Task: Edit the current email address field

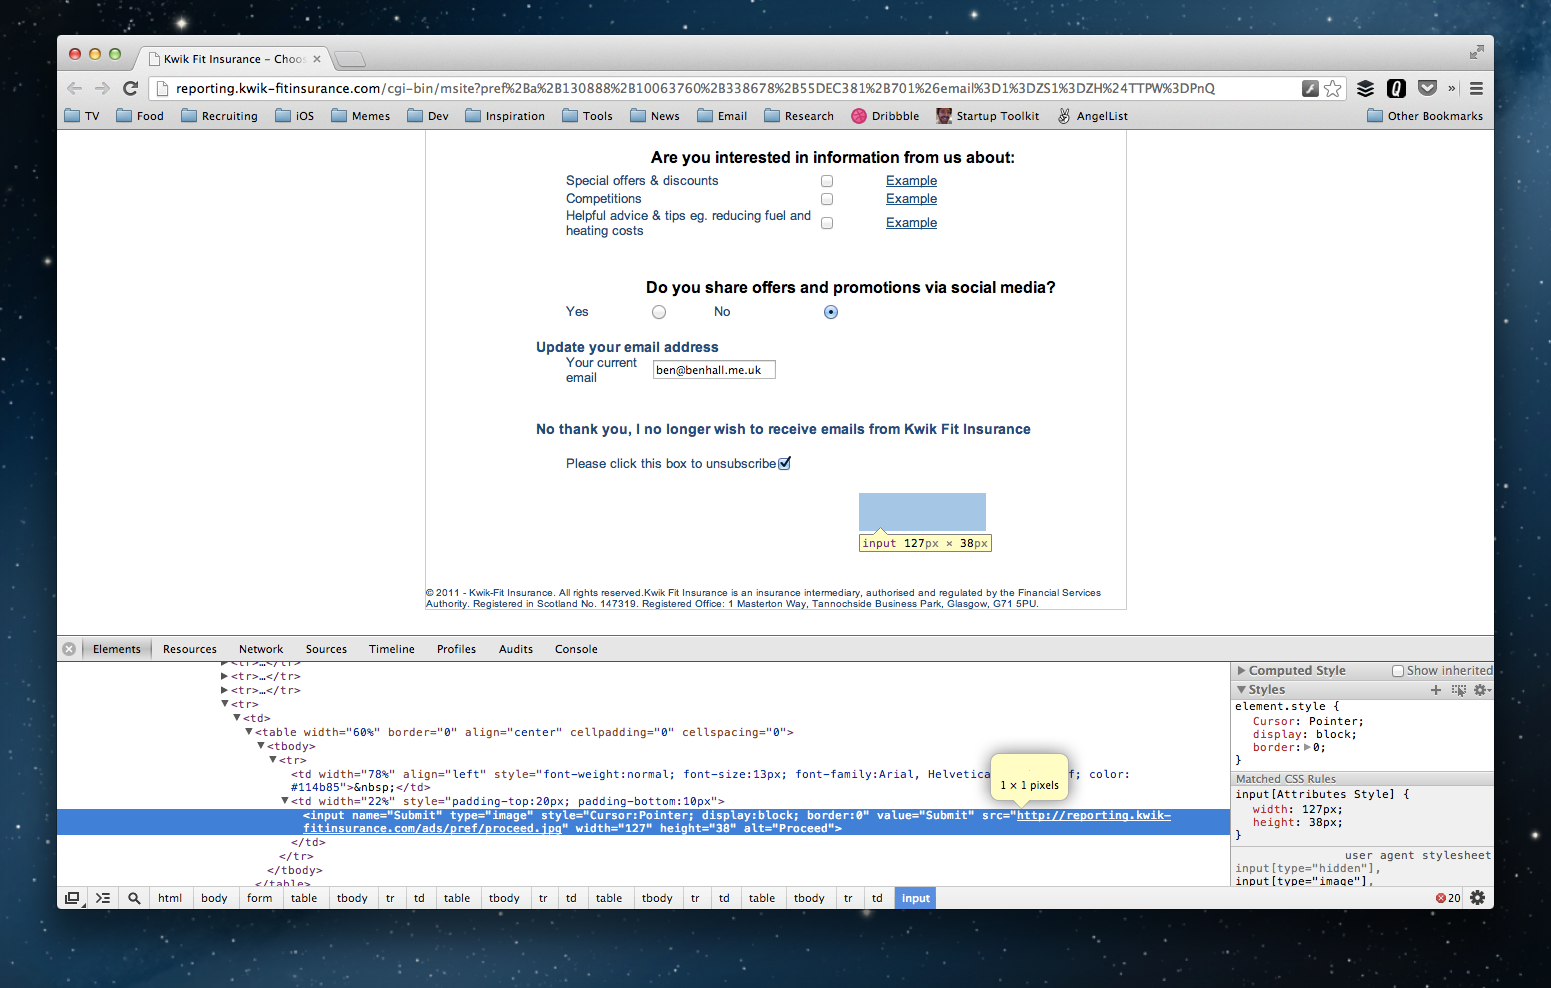Action: coord(714,370)
